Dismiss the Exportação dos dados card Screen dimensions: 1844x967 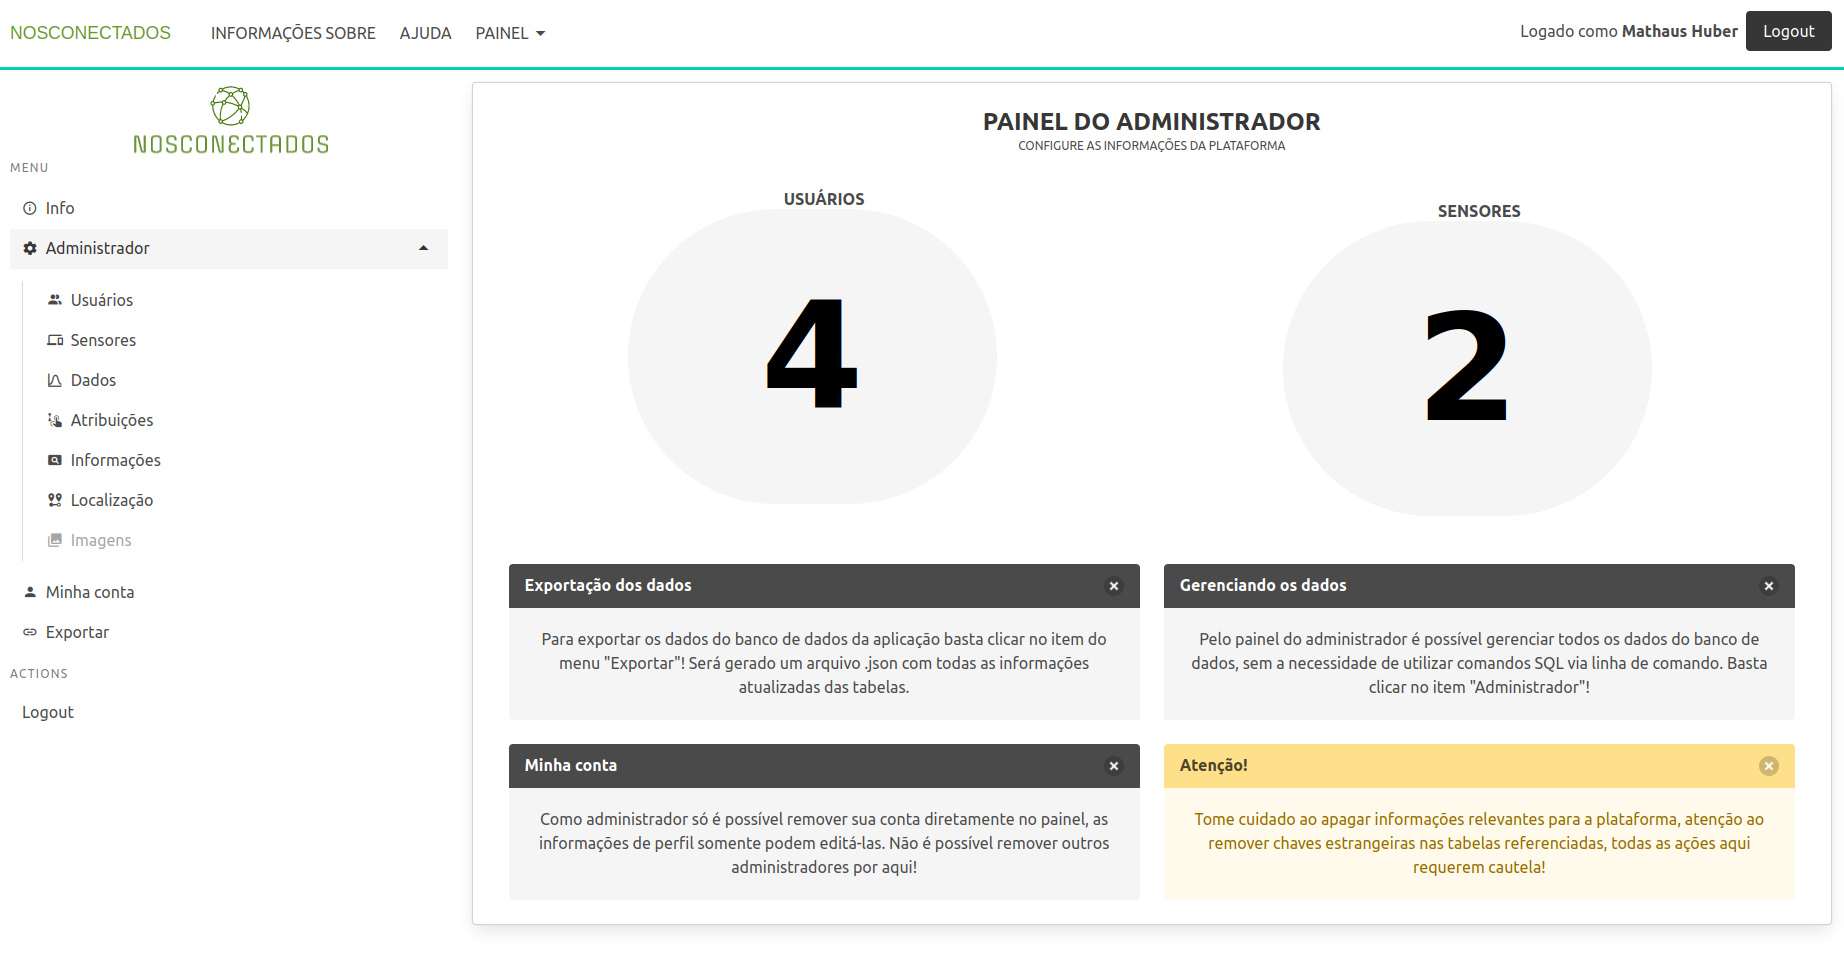point(1114,586)
